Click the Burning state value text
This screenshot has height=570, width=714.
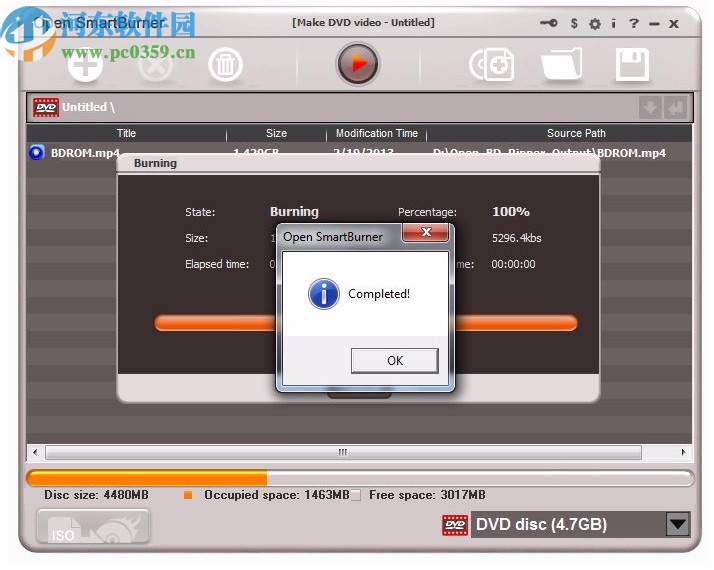294,212
